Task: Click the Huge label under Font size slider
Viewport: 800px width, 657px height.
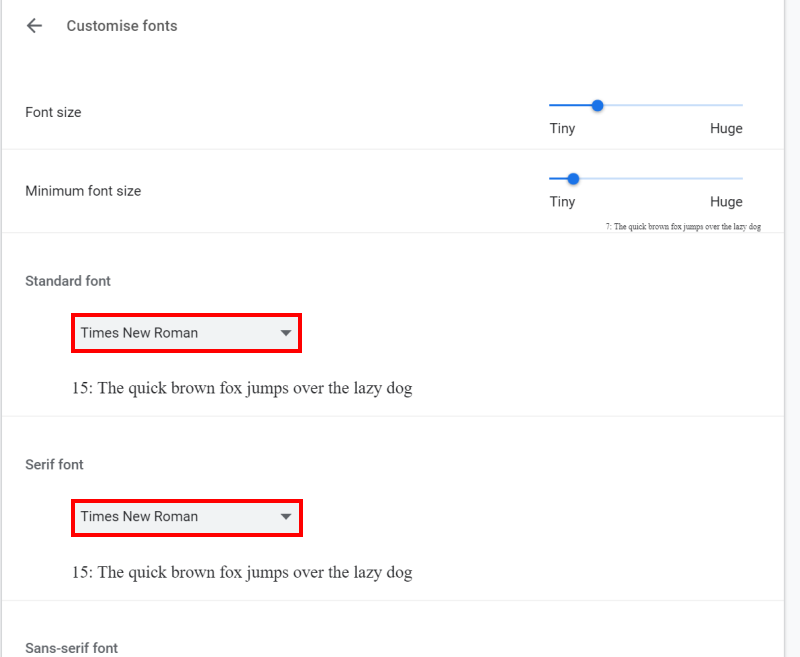Action: click(x=726, y=129)
